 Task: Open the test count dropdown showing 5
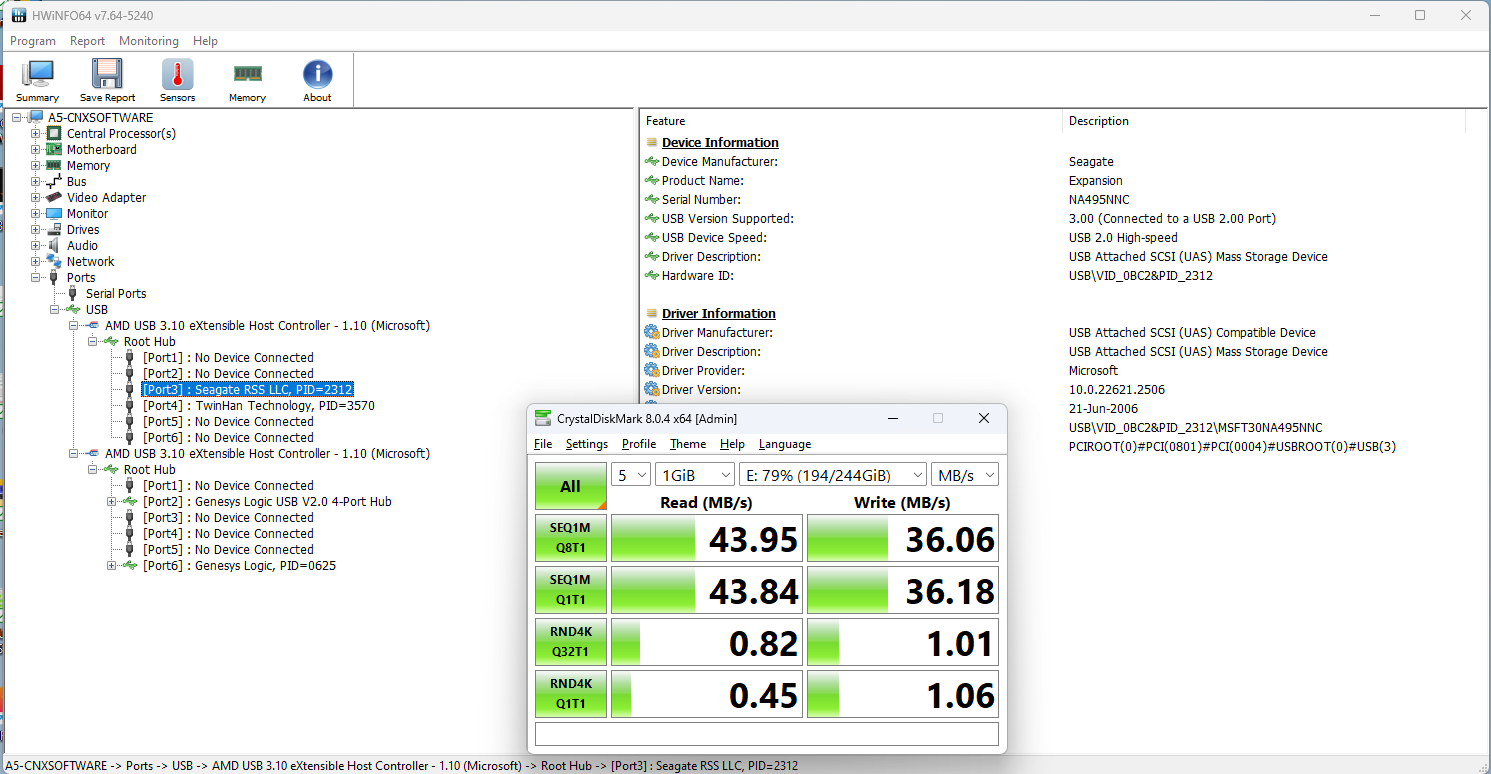(x=631, y=475)
